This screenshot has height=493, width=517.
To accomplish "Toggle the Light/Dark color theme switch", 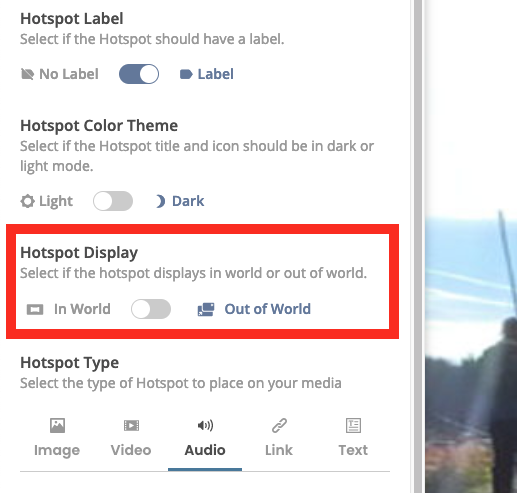I will click(113, 201).
